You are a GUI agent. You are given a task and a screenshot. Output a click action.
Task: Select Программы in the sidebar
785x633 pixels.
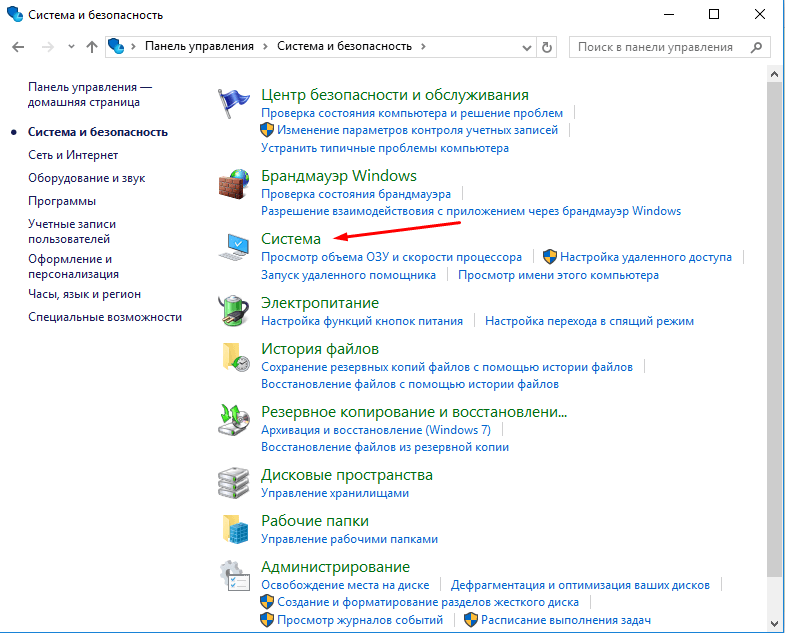(62, 201)
